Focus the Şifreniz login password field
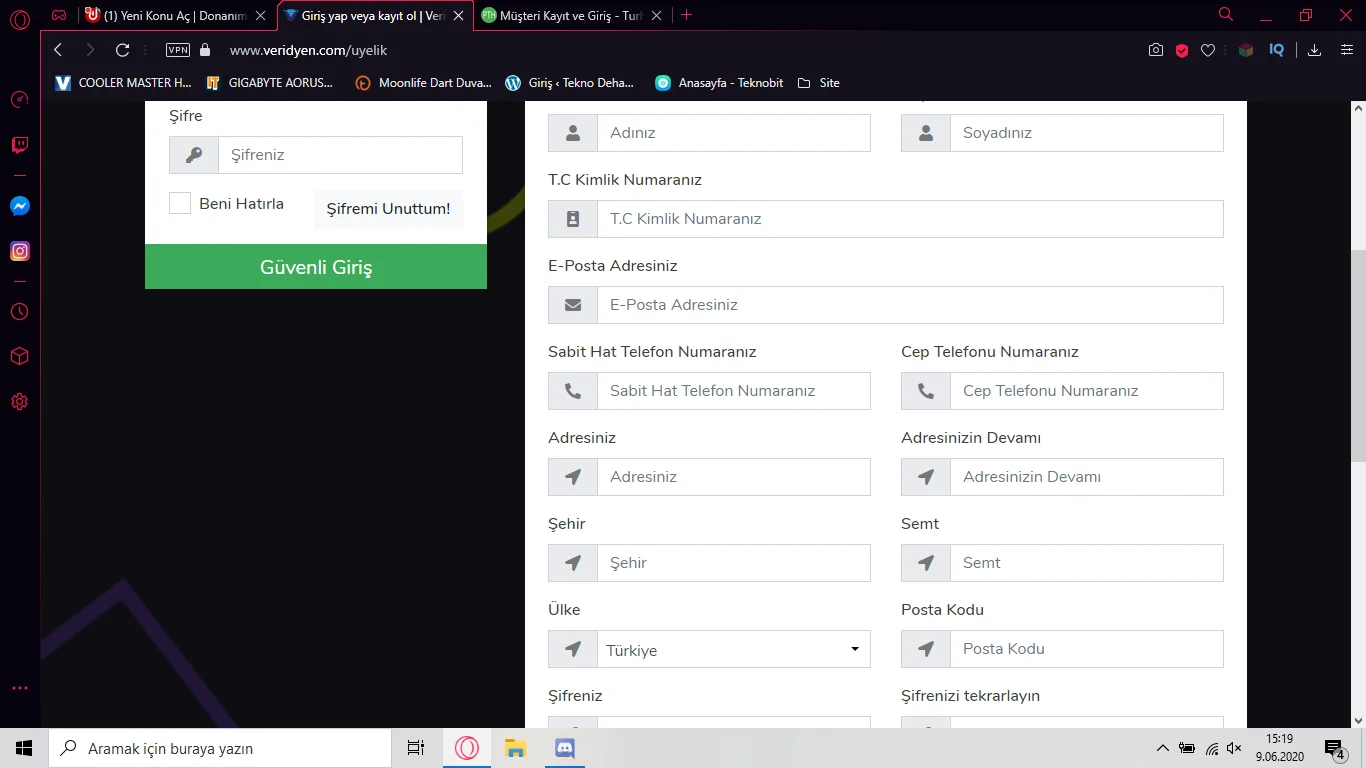This screenshot has height=768, width=1366. [340, 155]
